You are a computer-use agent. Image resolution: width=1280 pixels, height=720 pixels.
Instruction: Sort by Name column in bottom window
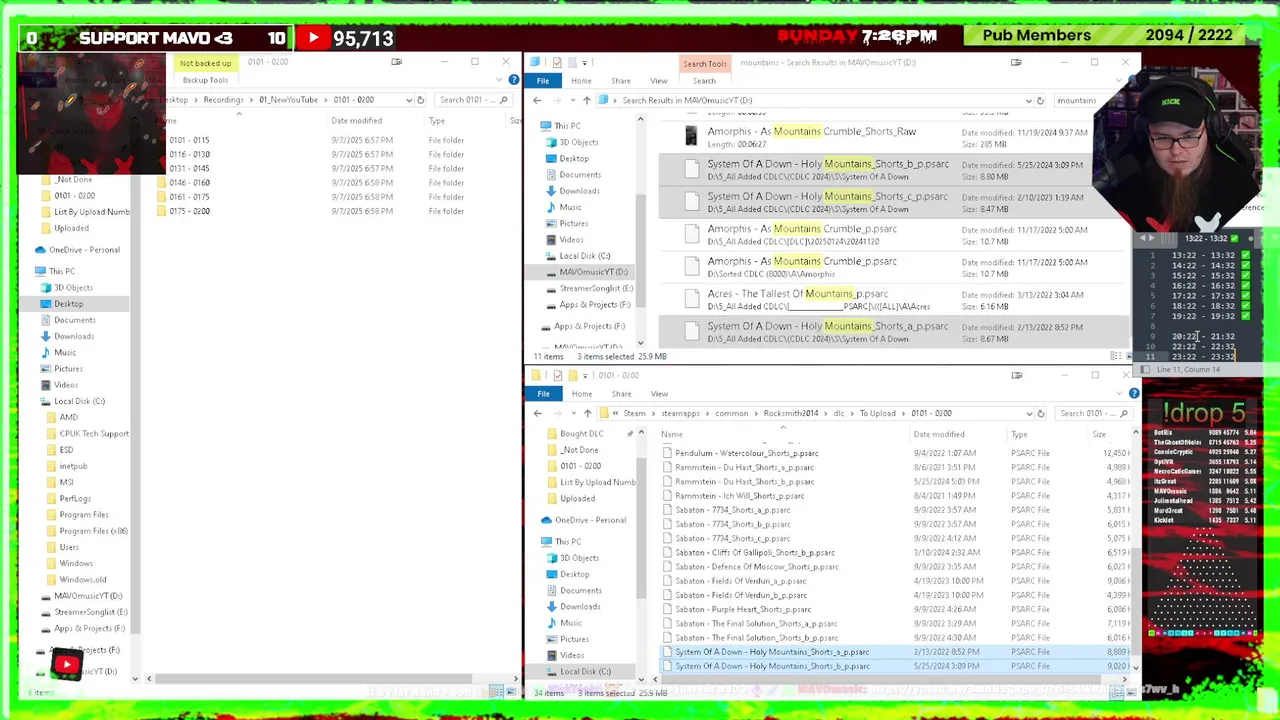(671, 434)
